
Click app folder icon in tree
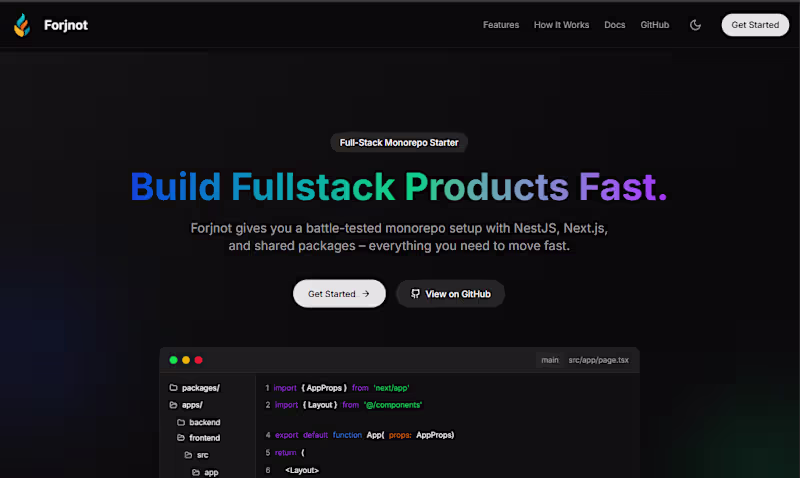click(196, 472)
